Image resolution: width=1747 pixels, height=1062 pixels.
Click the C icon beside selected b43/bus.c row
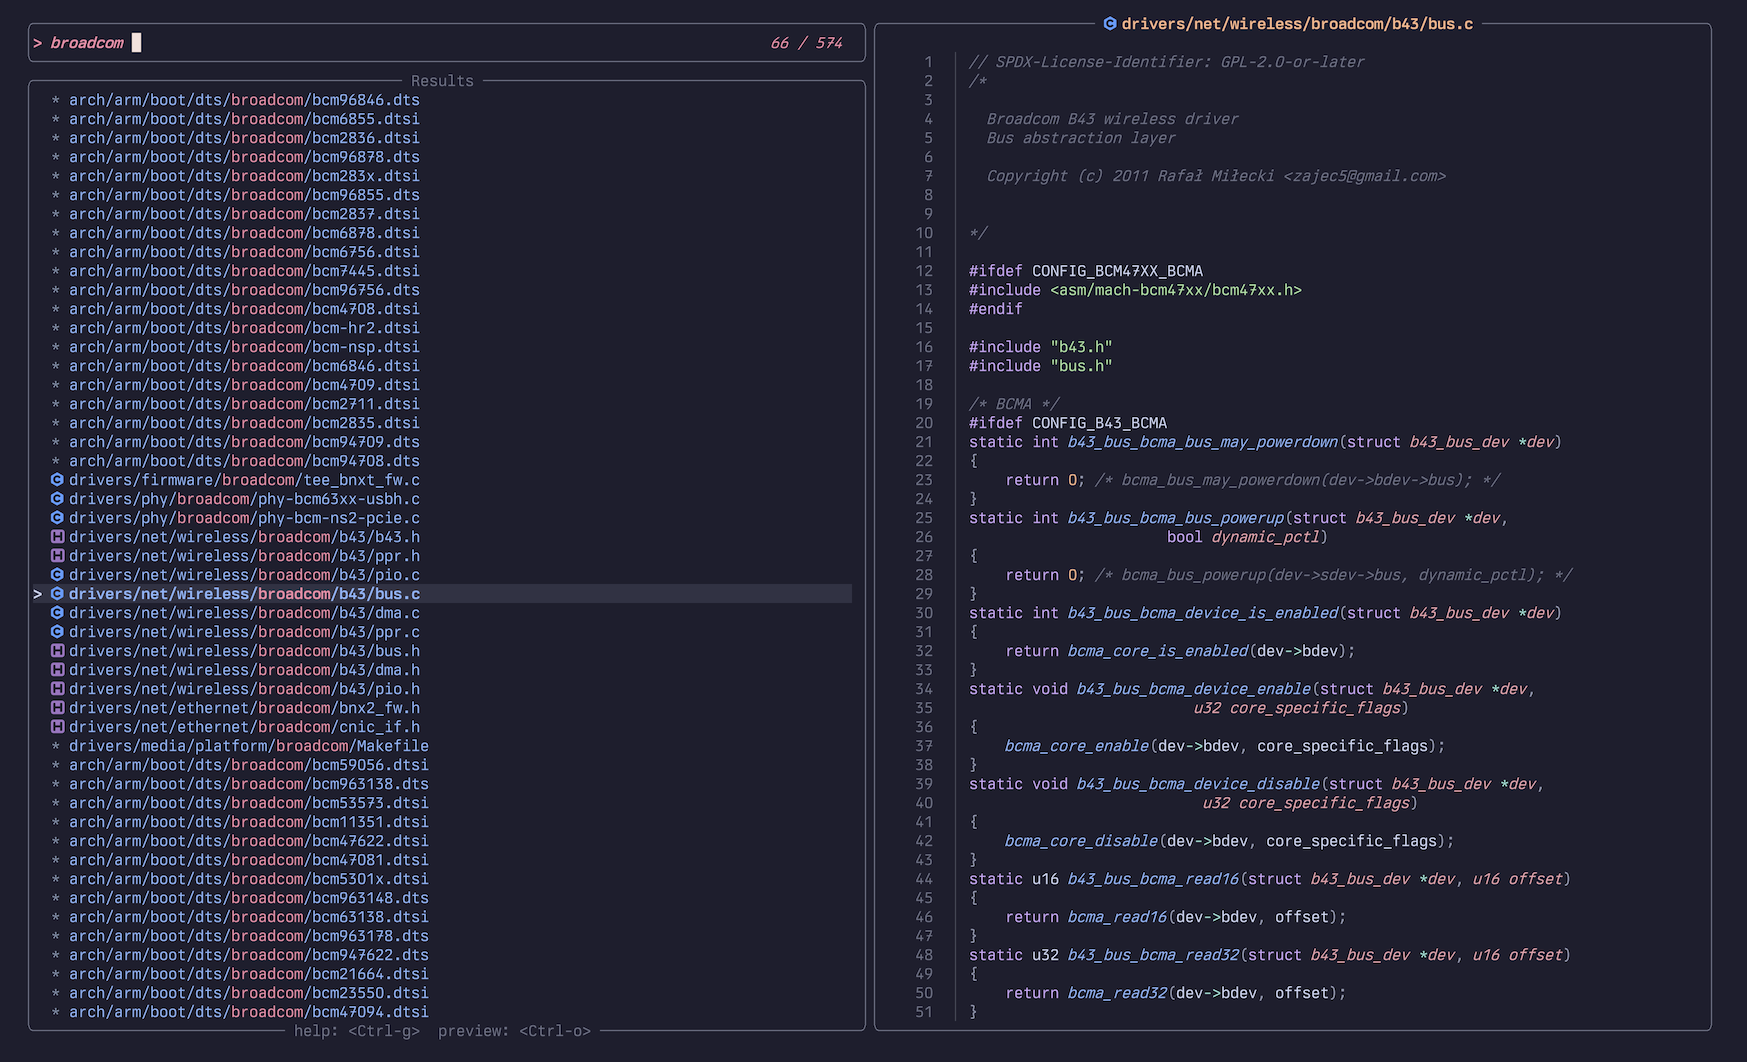pyautogui.click(x=57, y=594)
